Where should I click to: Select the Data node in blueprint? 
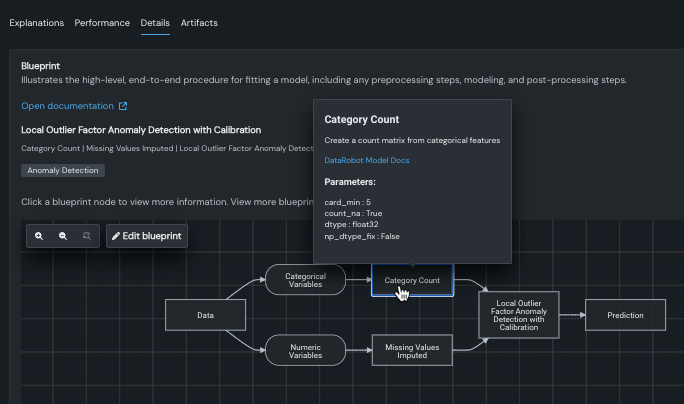205,315
